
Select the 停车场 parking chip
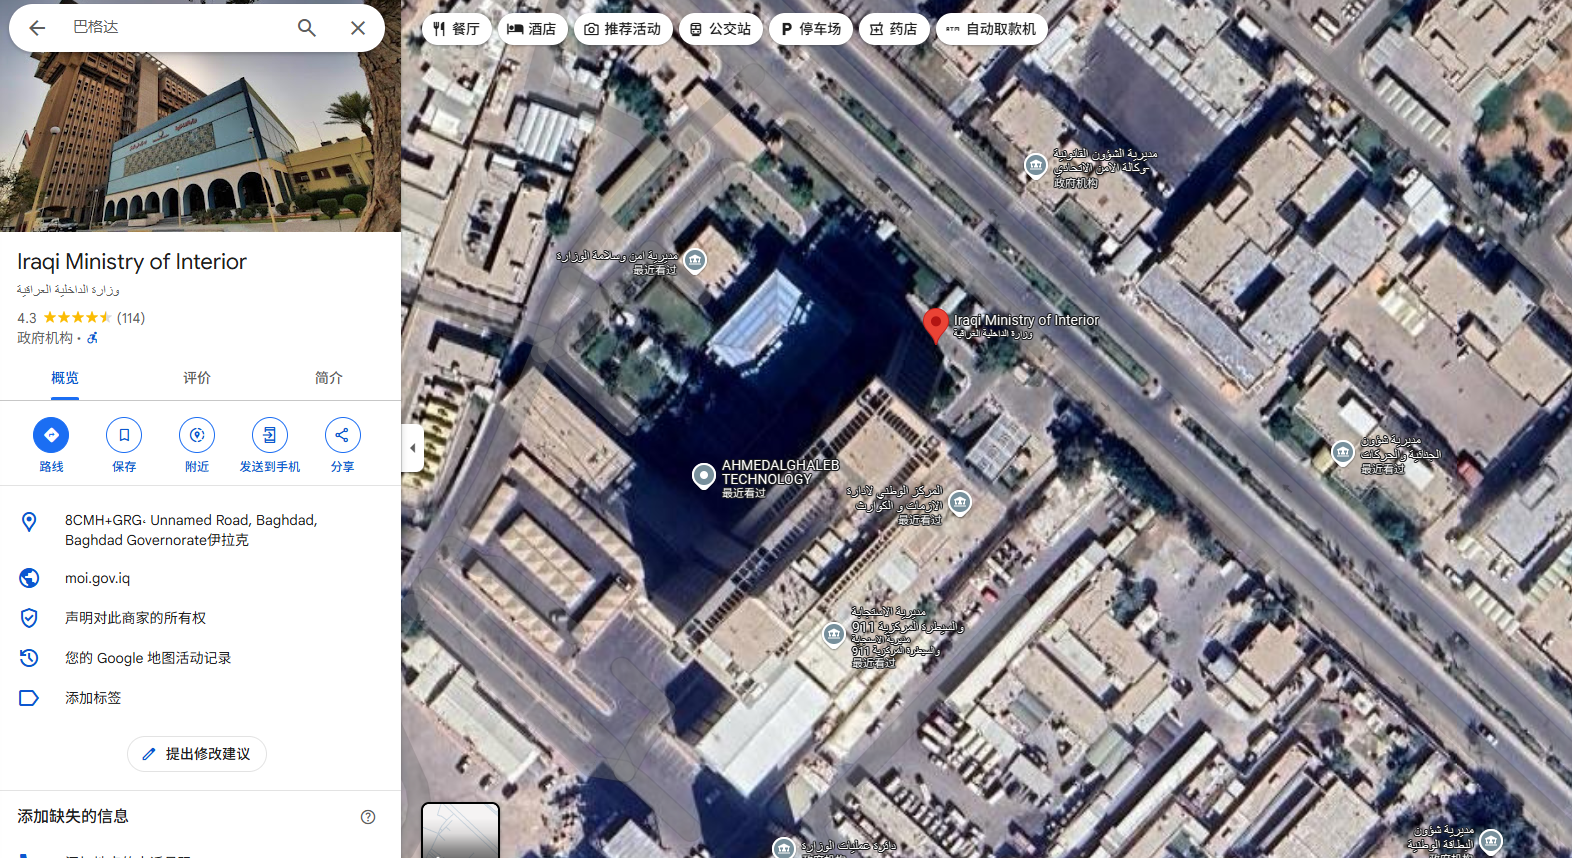(811, 29)
